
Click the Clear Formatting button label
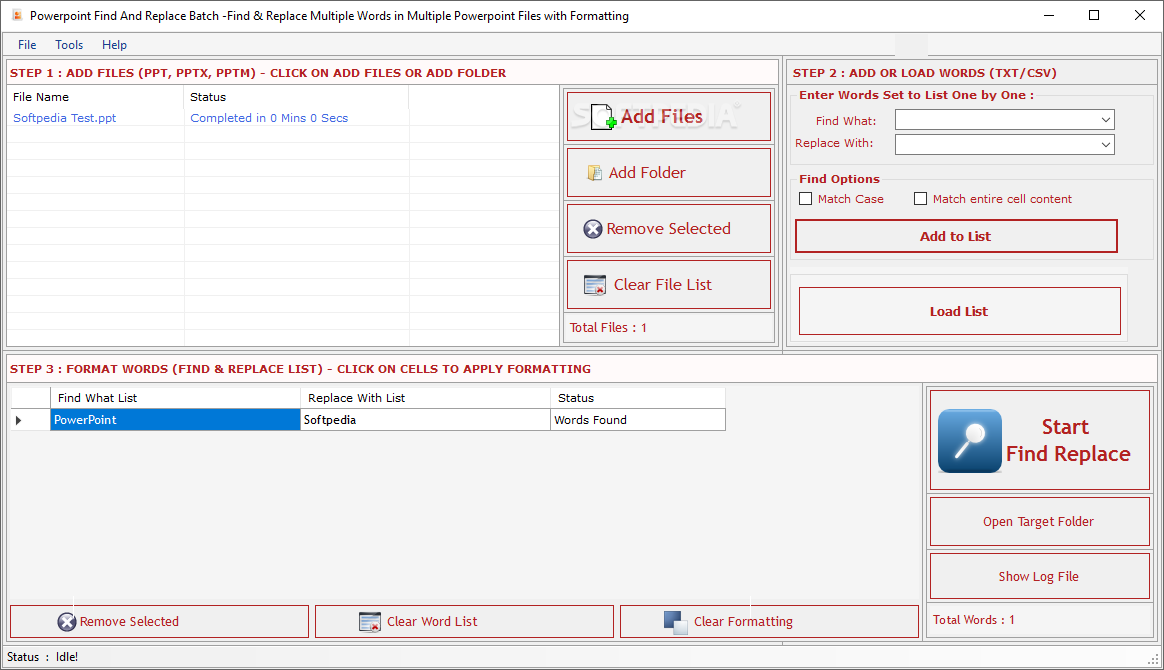tap(743, 622)
